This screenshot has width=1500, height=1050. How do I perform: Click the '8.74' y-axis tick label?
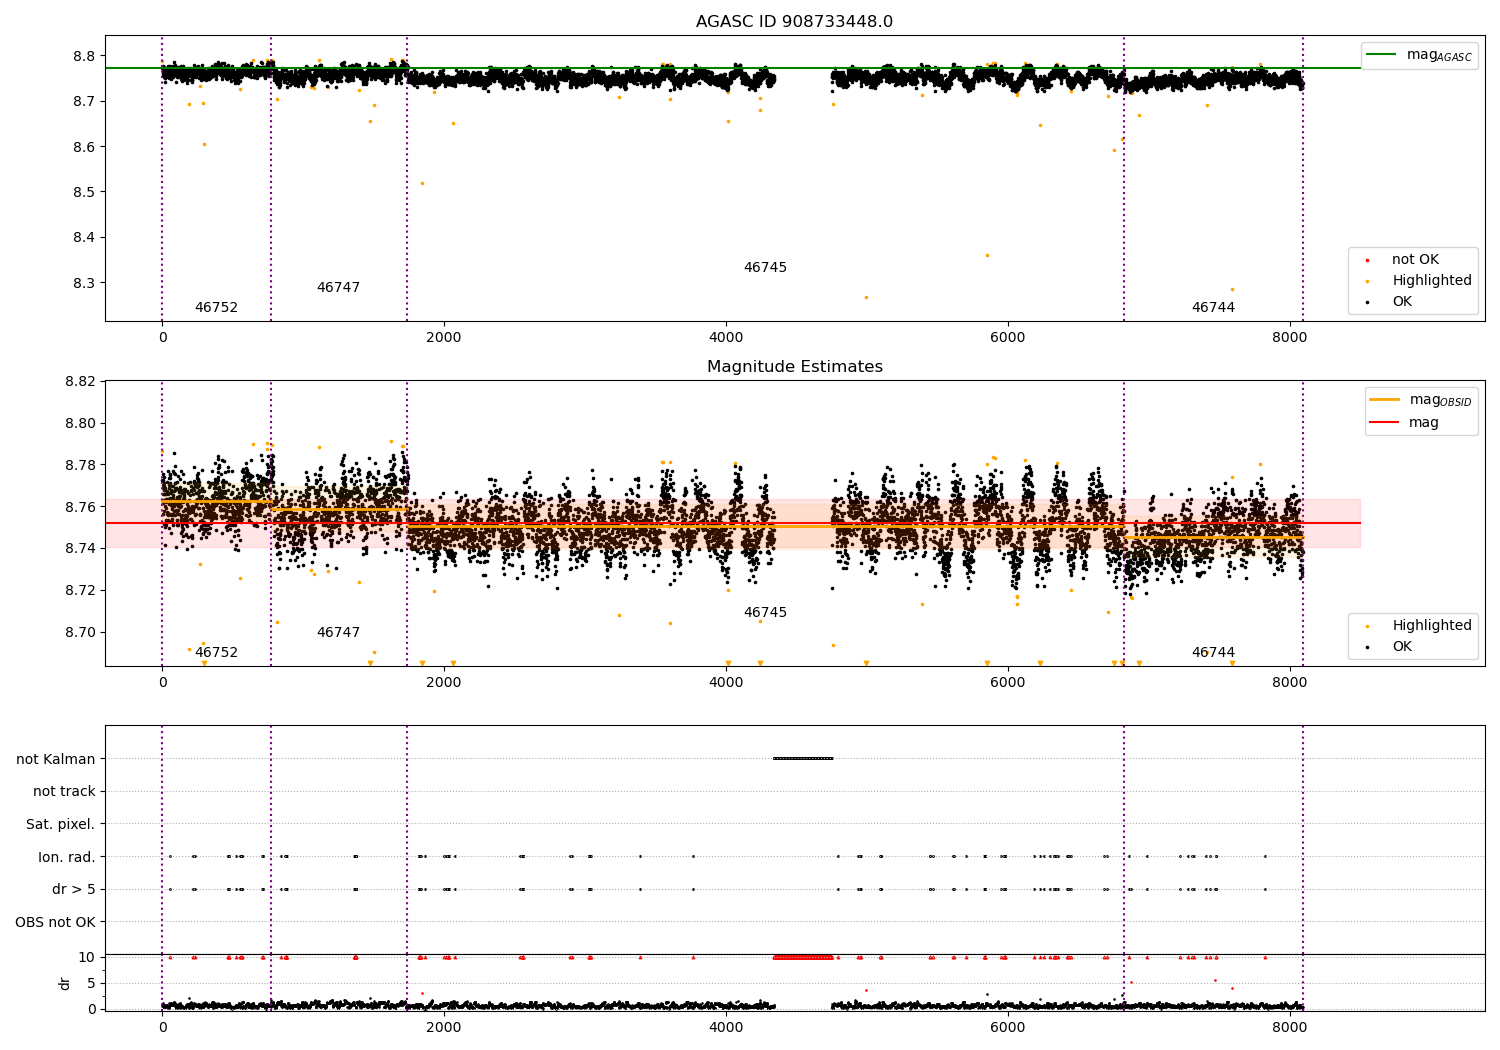81,548
